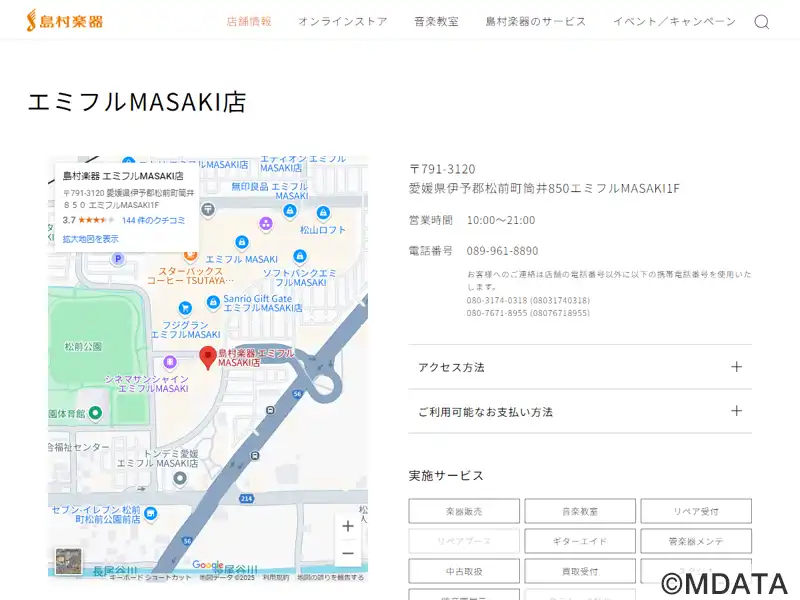Open the map 利用規約 link
The width and height of the screenshot is (800, 600).
[x=276, y=578]
